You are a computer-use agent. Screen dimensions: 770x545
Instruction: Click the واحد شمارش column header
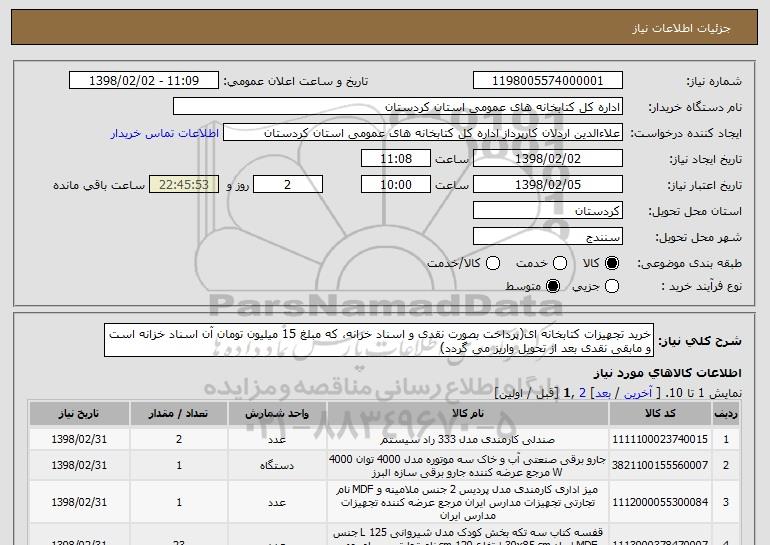[x=277, y=413]
